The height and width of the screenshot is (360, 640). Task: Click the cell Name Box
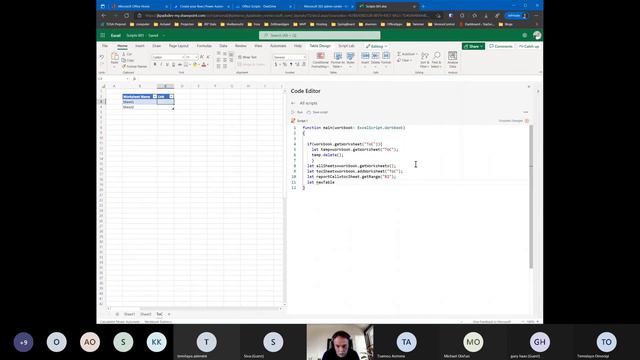coord(113,79)
